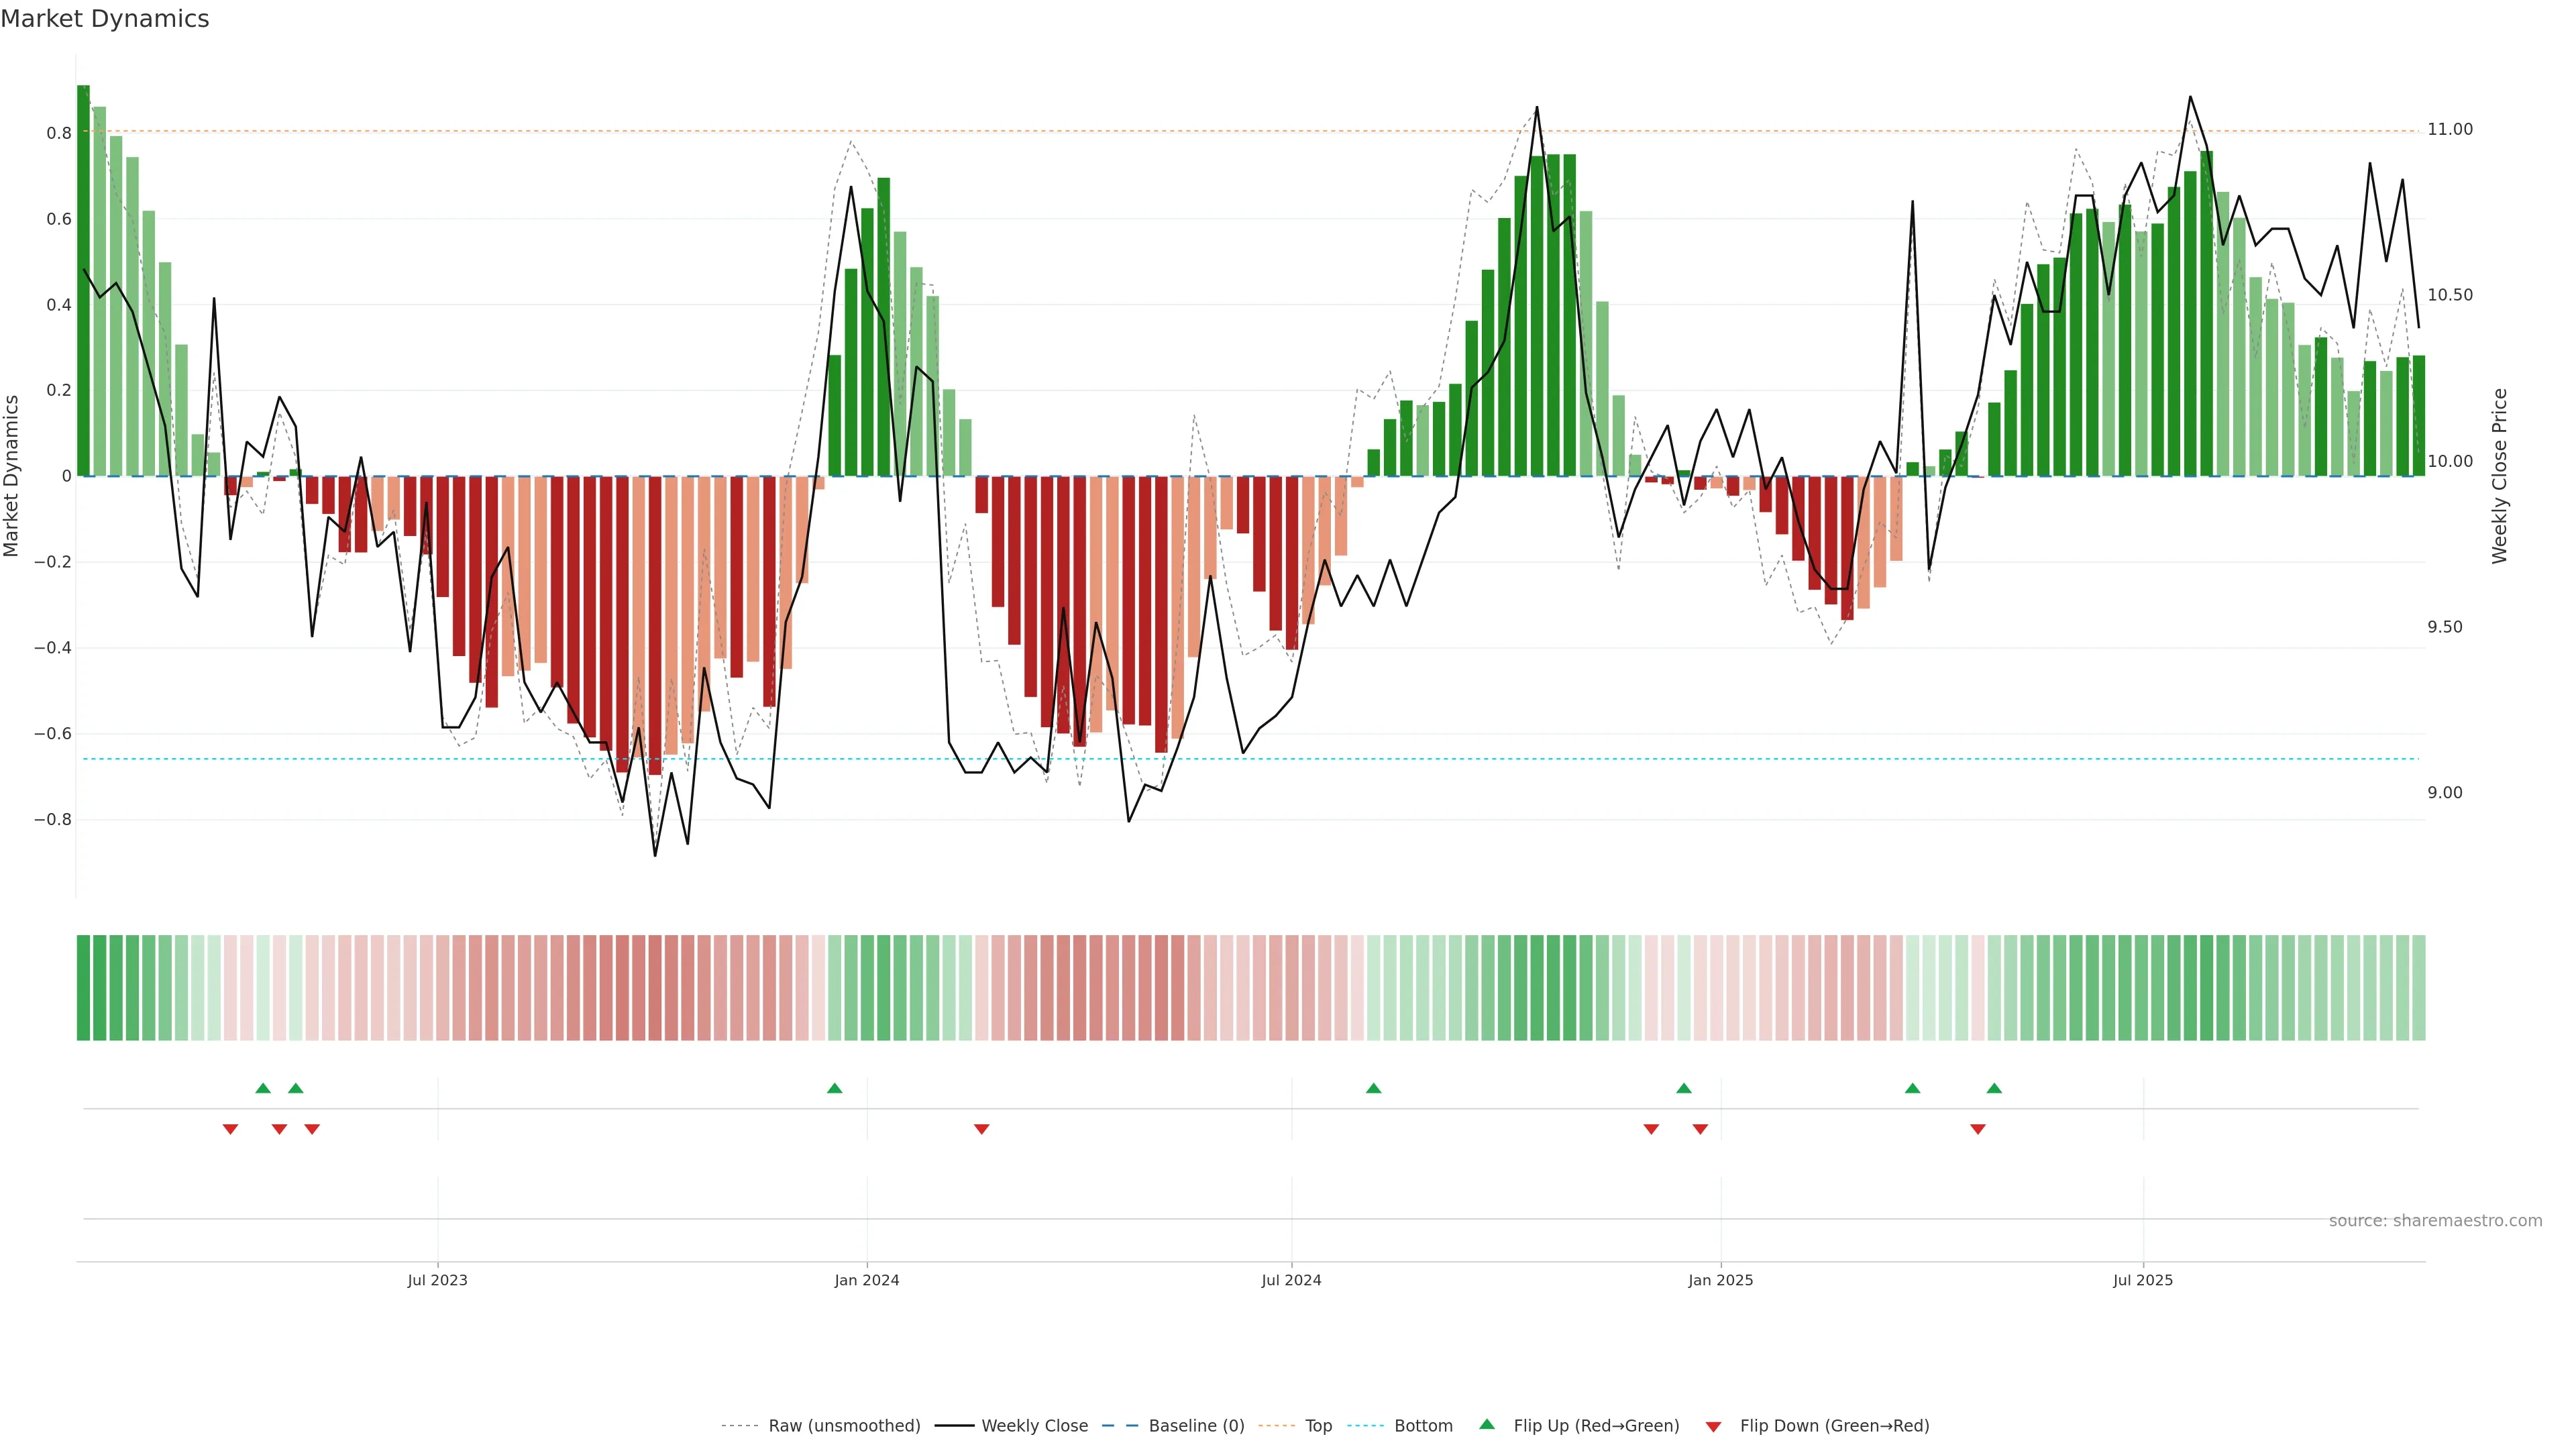Click the Jul 2023 axis label
The height and width of the screenshot is (1449, 2576).
[x=437, y=1280]
